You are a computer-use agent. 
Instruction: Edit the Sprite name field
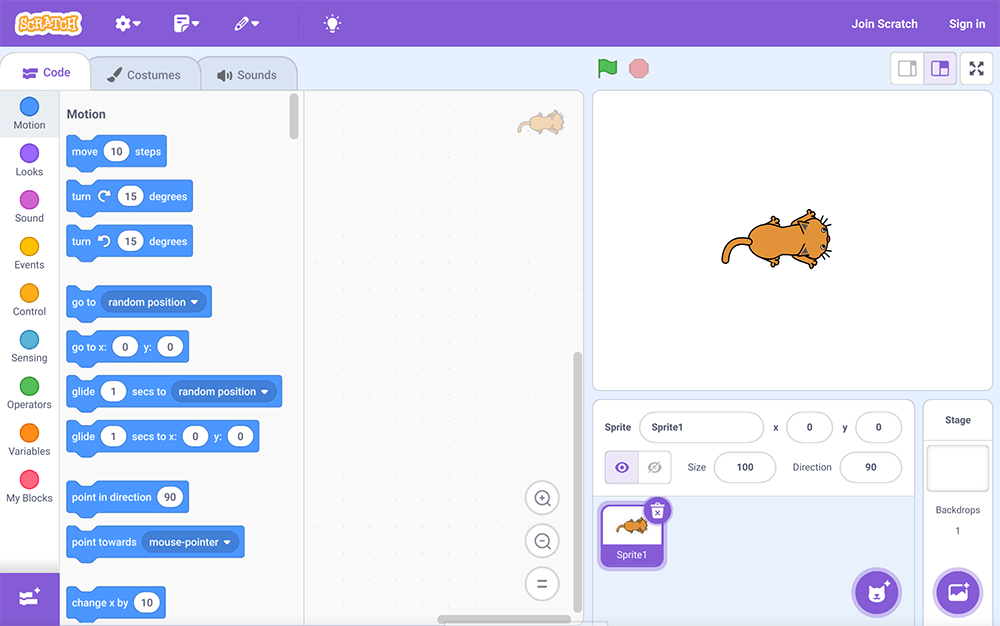point(701,427)
